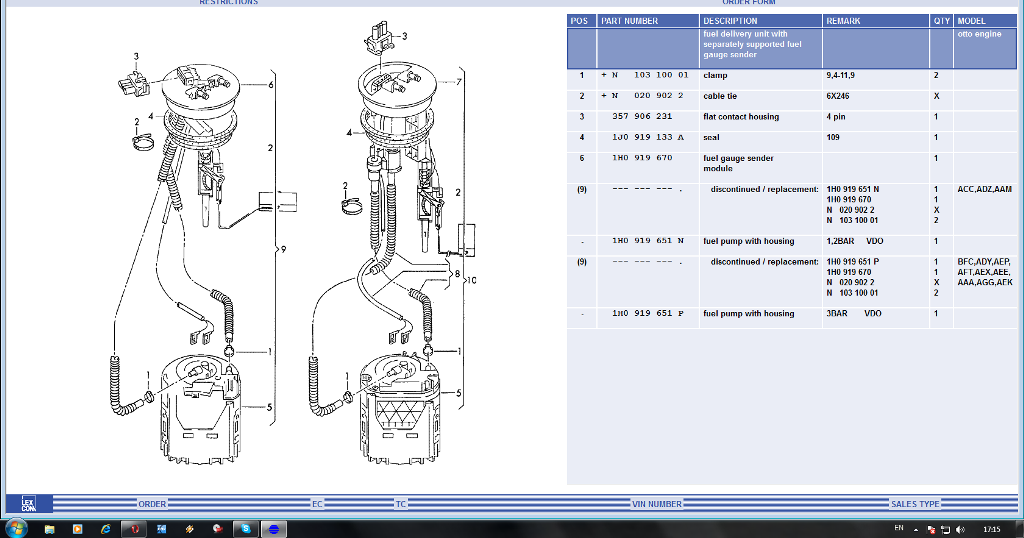The image size is (1024, 538).
Task: Click the LEXCOM logo icon
Action: 27,504
